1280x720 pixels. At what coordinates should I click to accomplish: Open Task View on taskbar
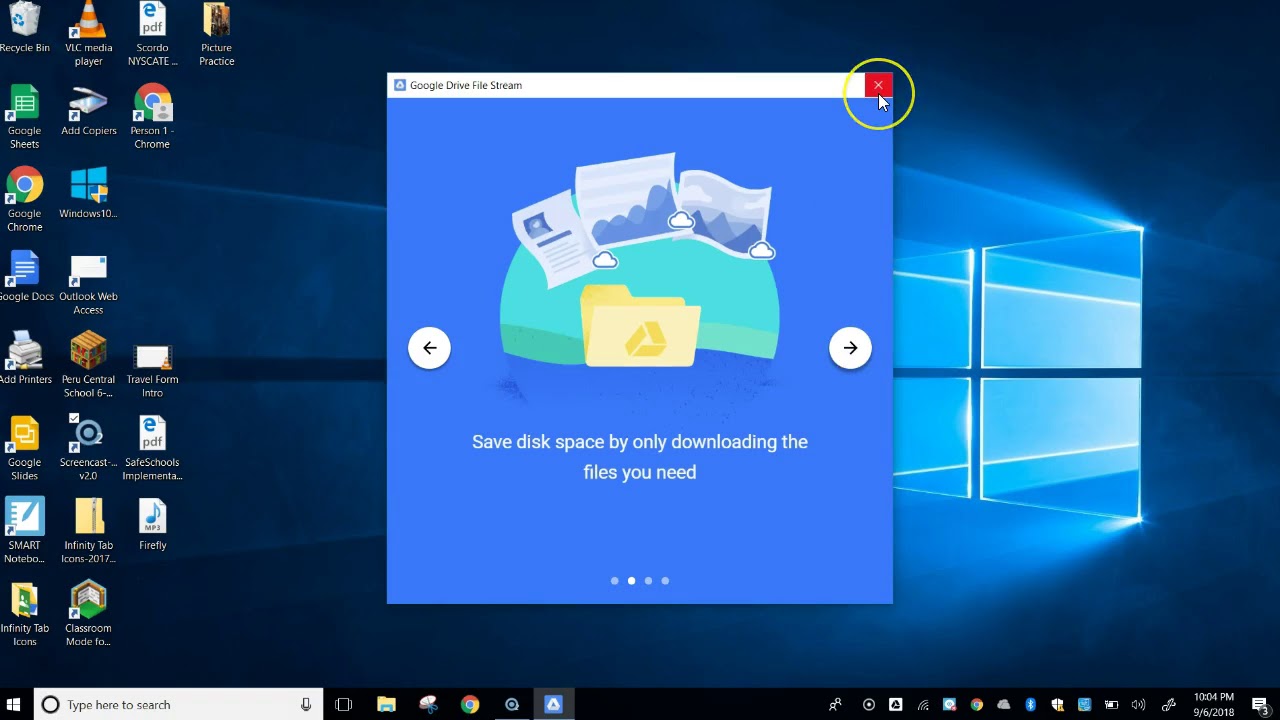(344, 705)
